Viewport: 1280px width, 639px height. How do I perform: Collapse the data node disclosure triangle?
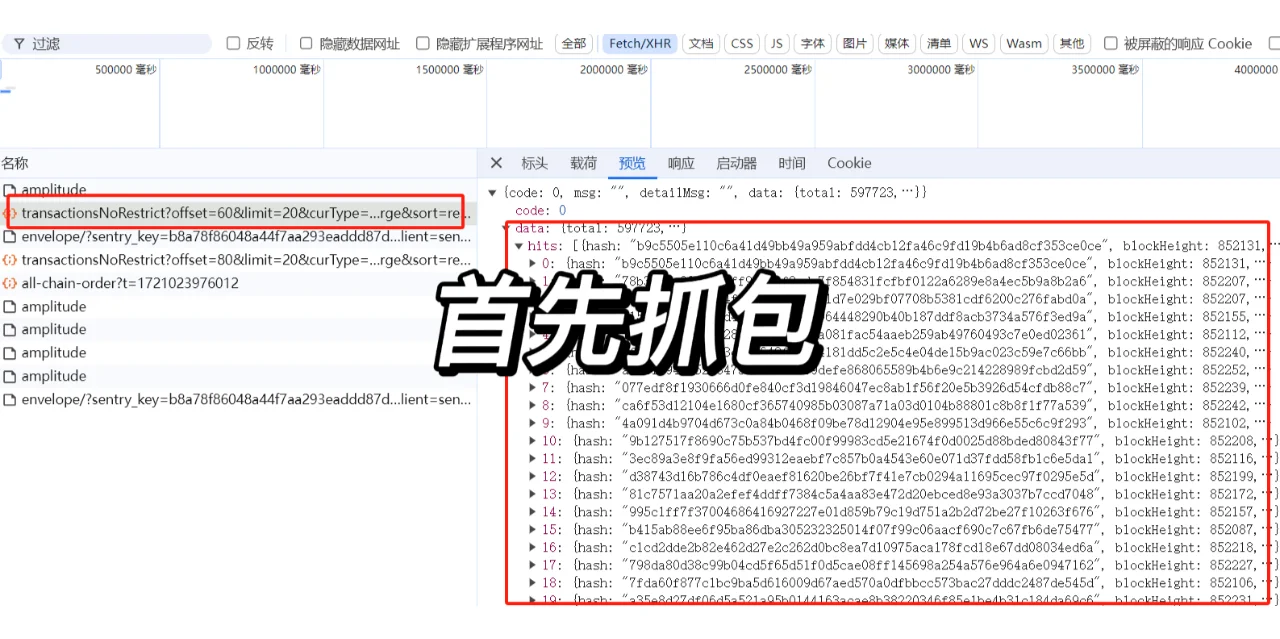coord(505,228)
